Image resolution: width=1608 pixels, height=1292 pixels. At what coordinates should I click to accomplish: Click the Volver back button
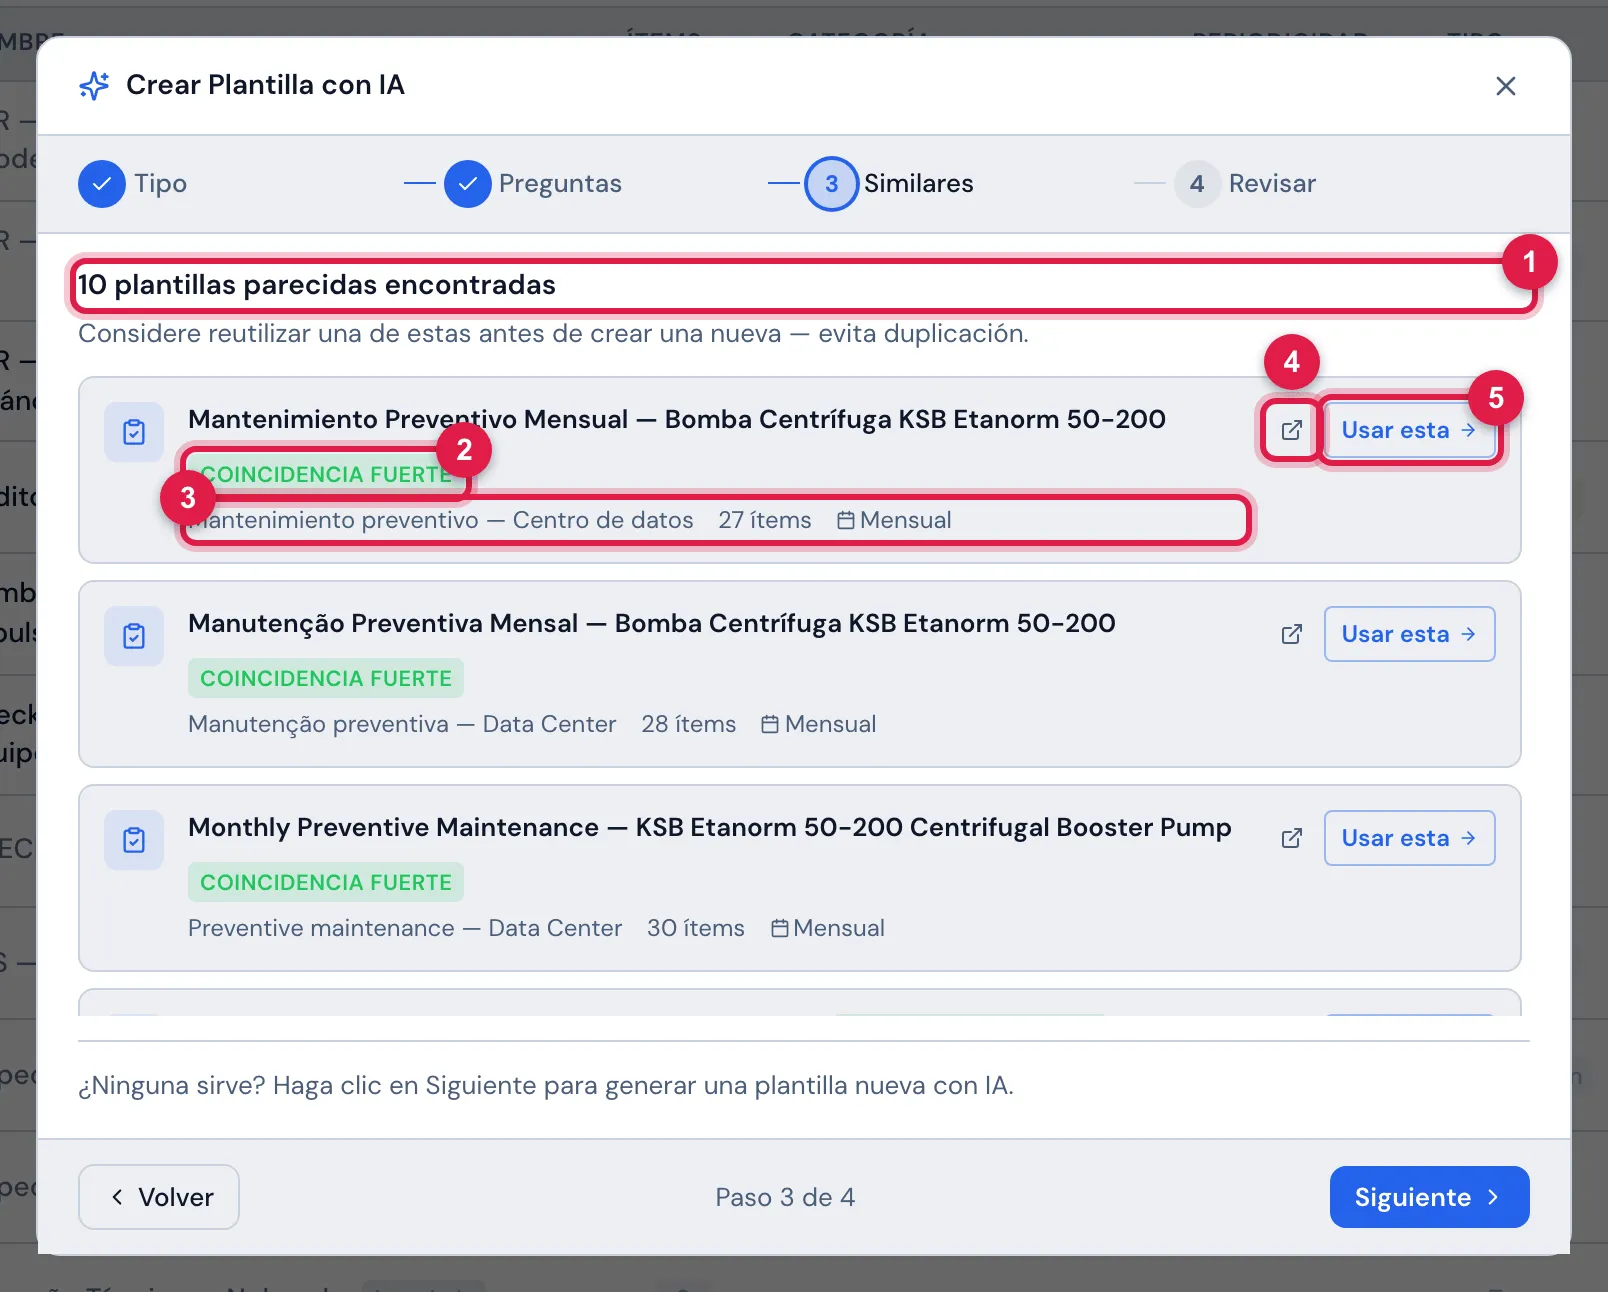pyautogui.click(x=159, y=1197)
